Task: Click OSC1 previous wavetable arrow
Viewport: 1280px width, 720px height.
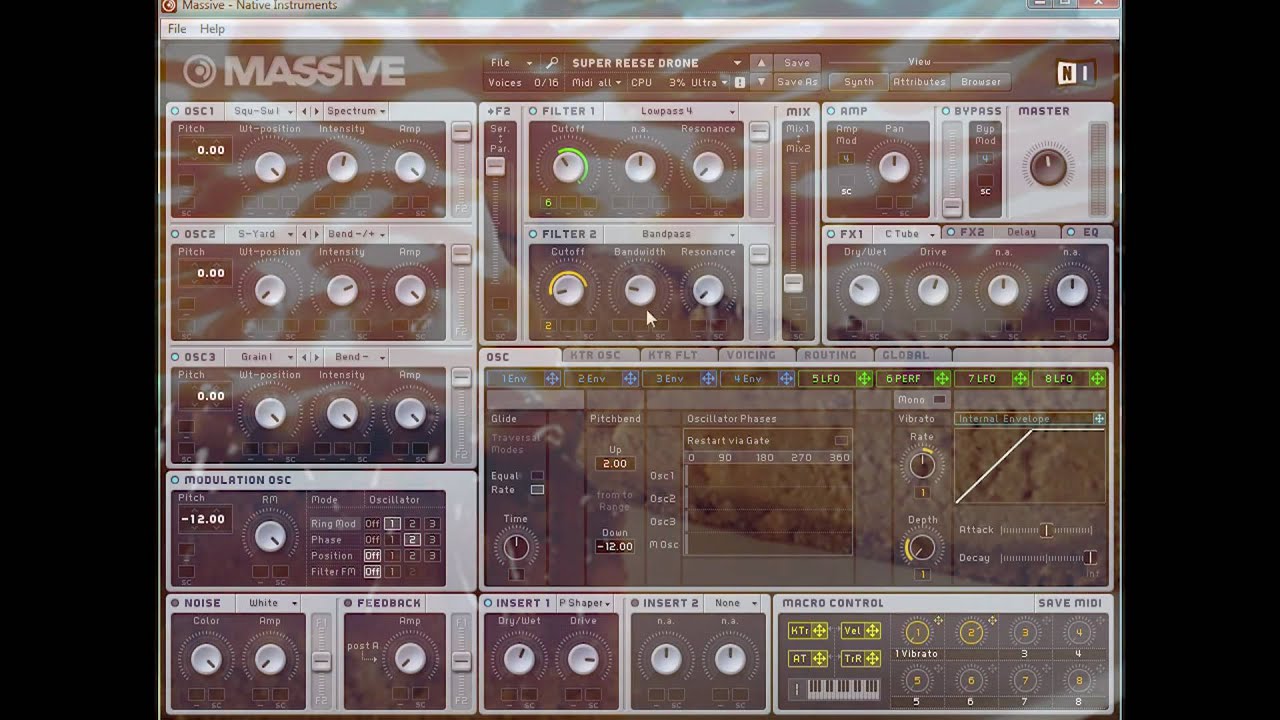Action: (306, 111)
